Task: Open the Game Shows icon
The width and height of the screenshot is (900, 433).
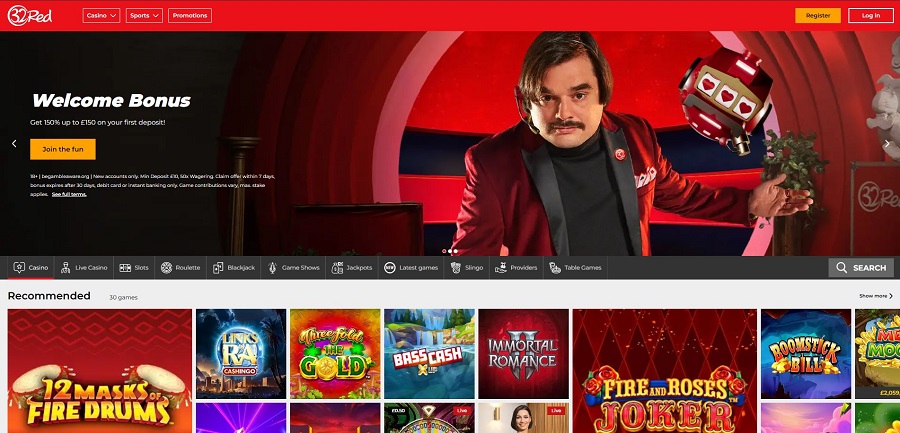Action: (272, 268)
